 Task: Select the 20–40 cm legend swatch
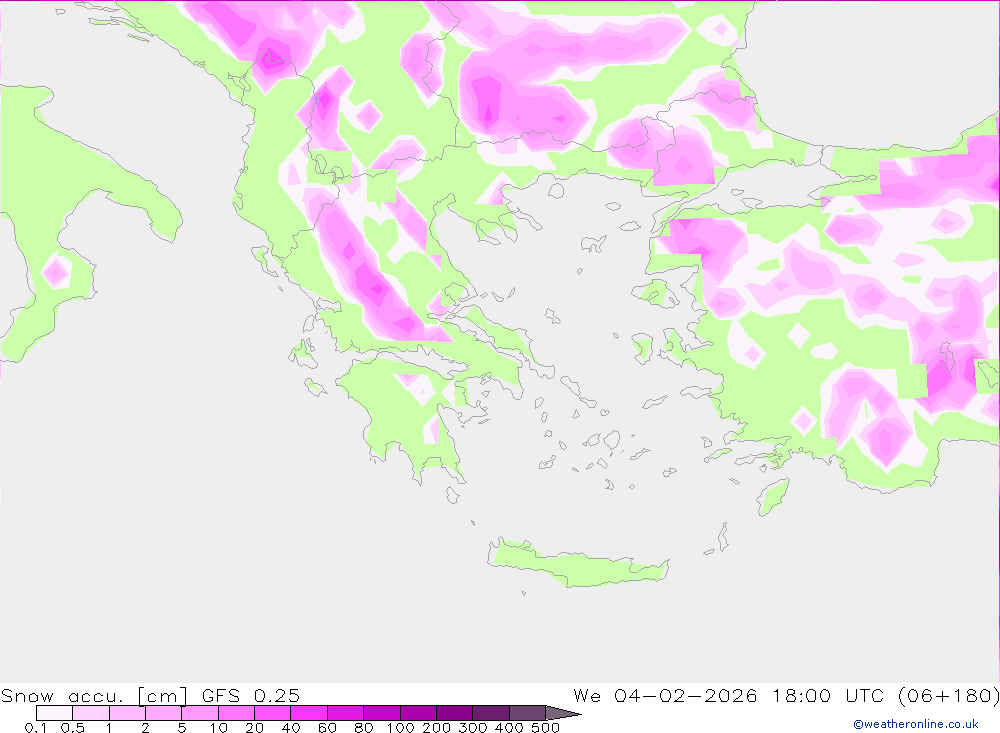click(x=272, y=713)
